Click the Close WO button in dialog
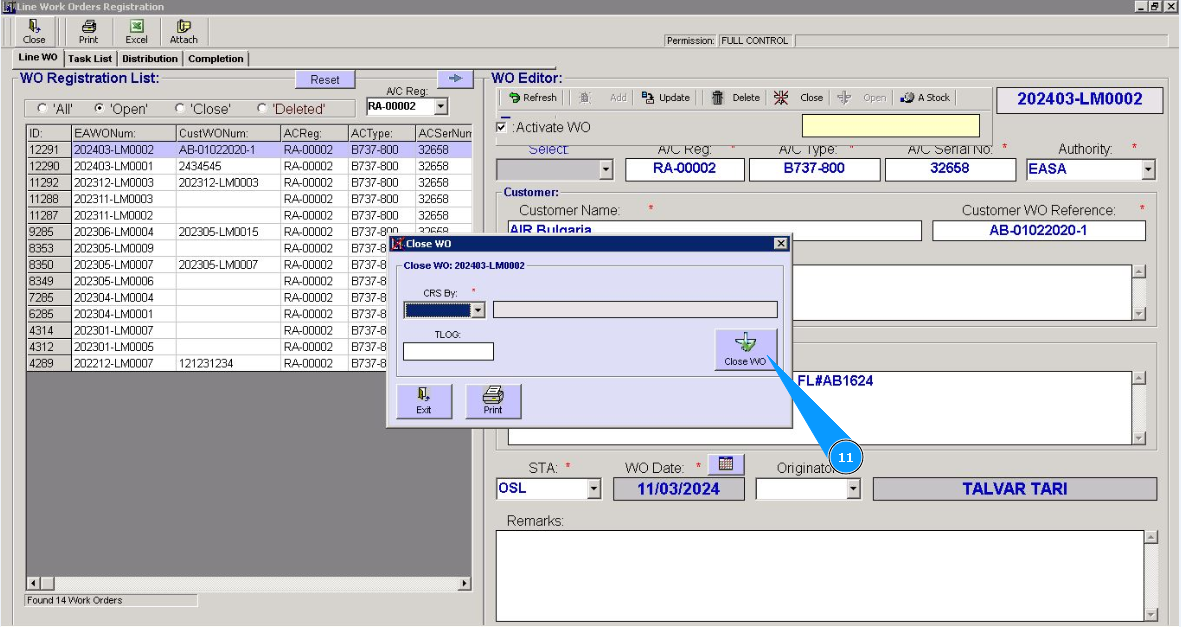Screen dimensions: 1181x629 coord(746,350)
